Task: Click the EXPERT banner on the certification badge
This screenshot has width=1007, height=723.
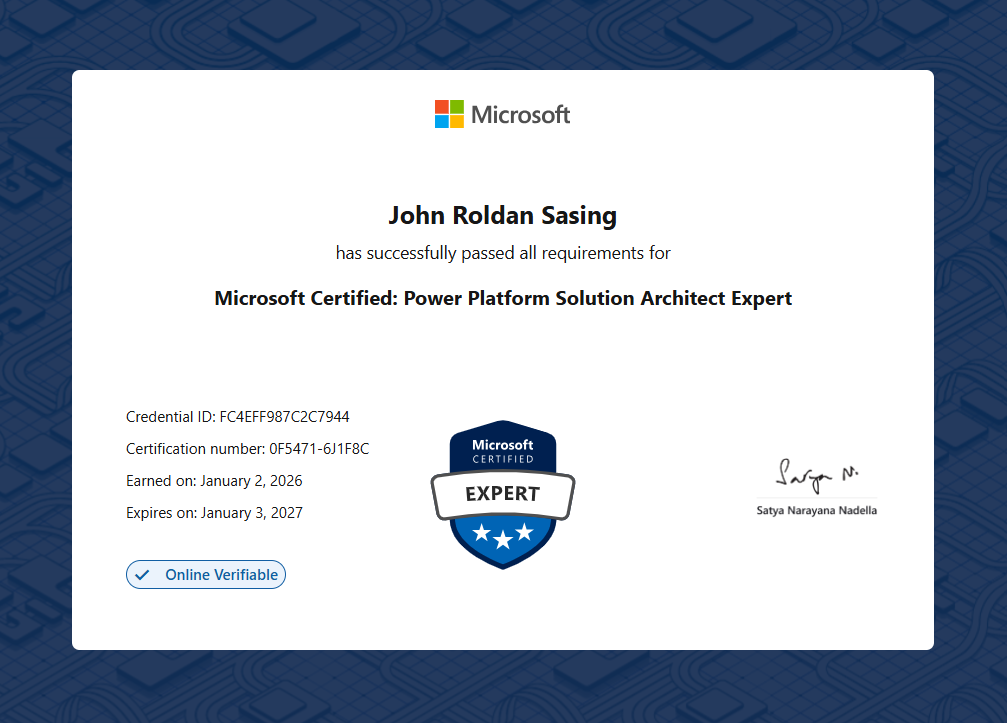Action: [502, 494]
